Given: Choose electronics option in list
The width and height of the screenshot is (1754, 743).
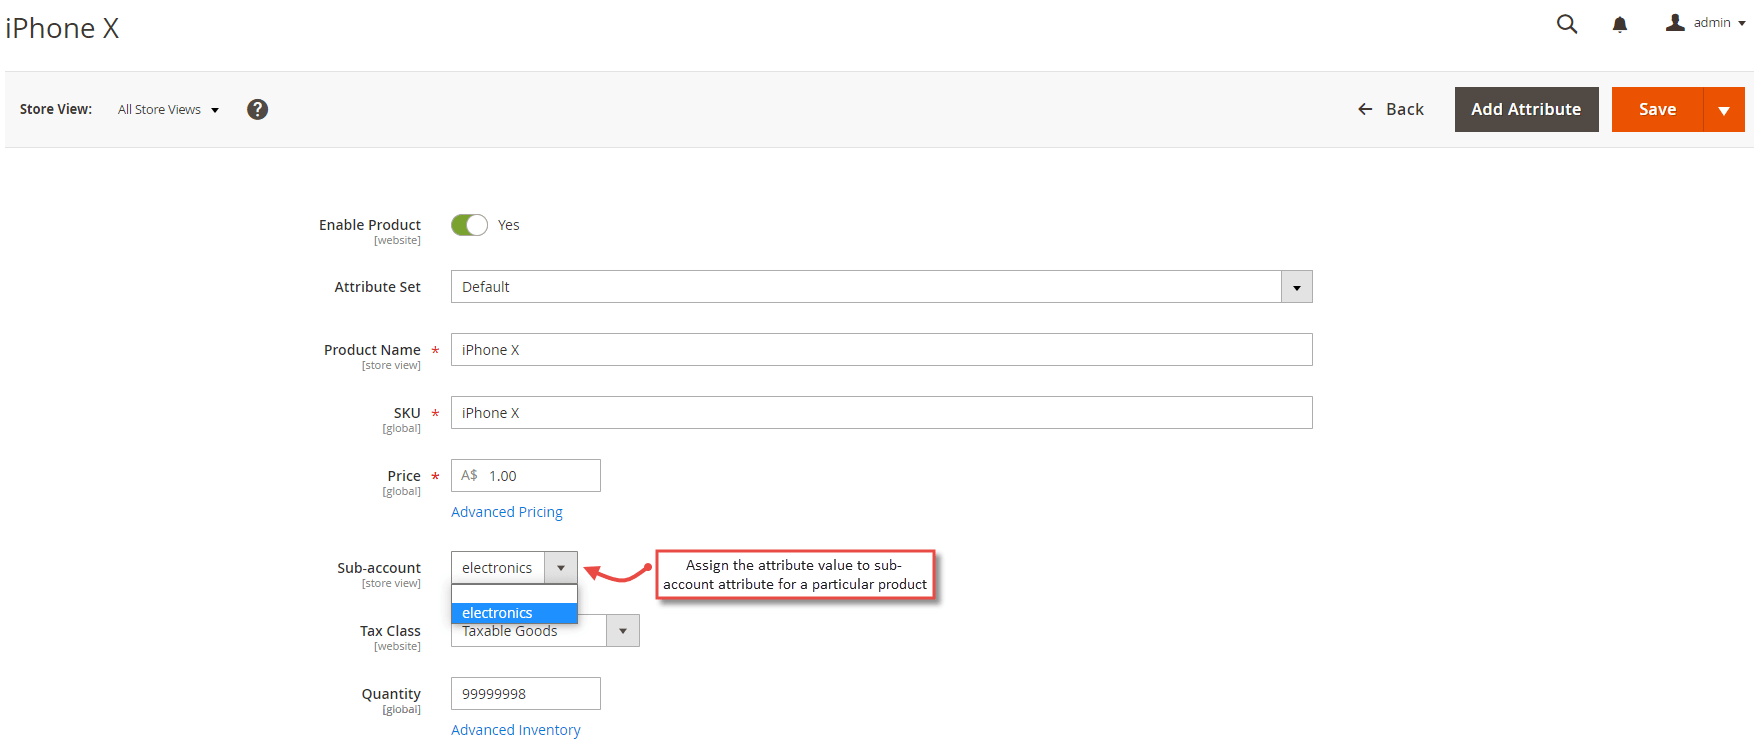Looking at the screenshot, I should (514, 613).
